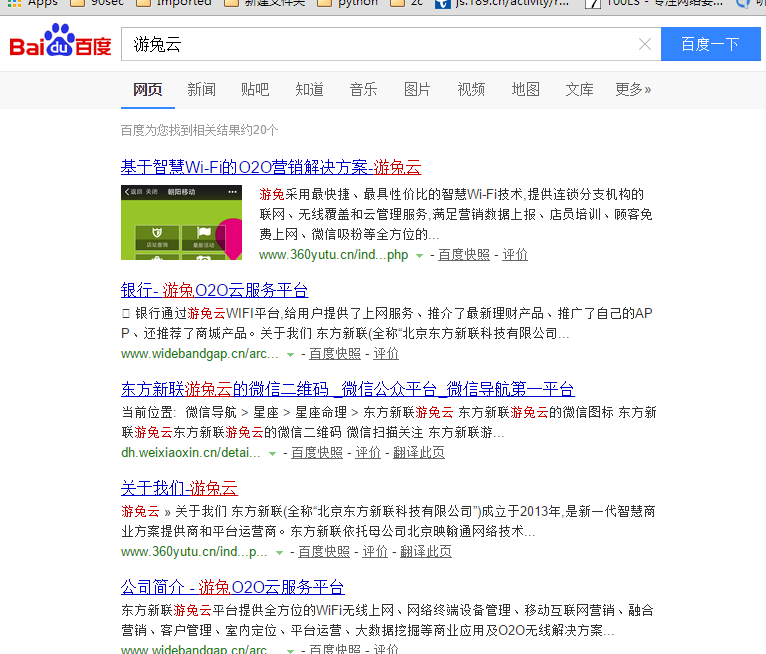Open result 公司简介 - 游兔O2O云服务平台
This screenshot has height=654, width=766.
tap(233, 587)
